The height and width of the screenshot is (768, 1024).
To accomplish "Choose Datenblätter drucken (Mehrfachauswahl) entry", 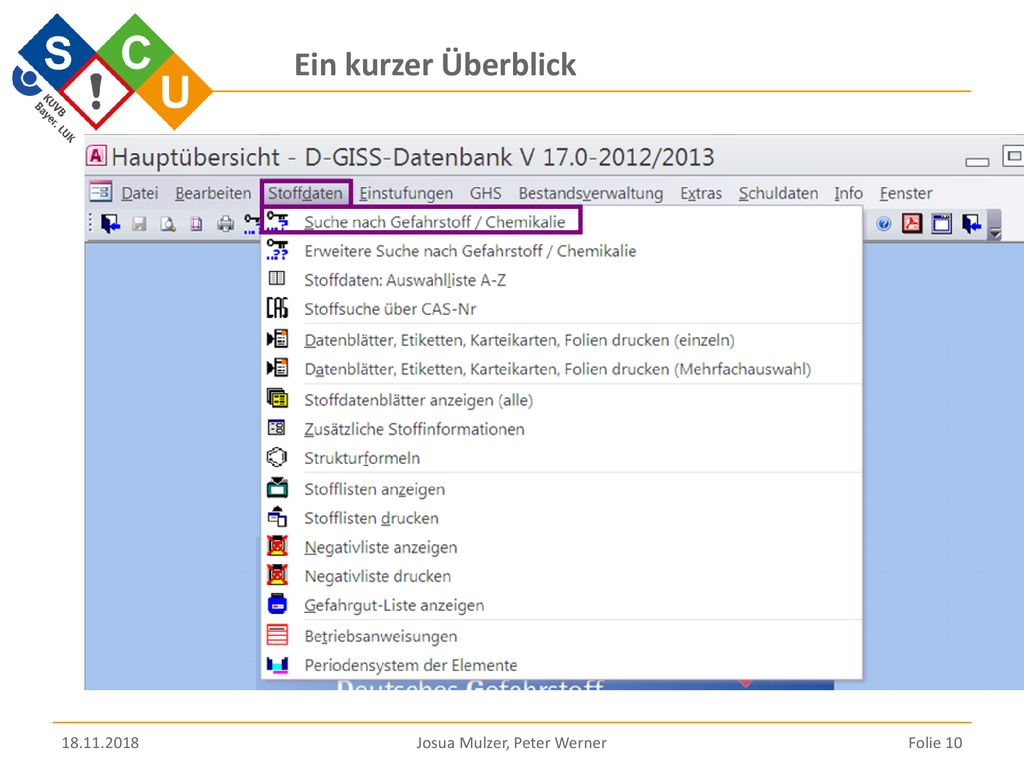I will (x=562, y=369).
